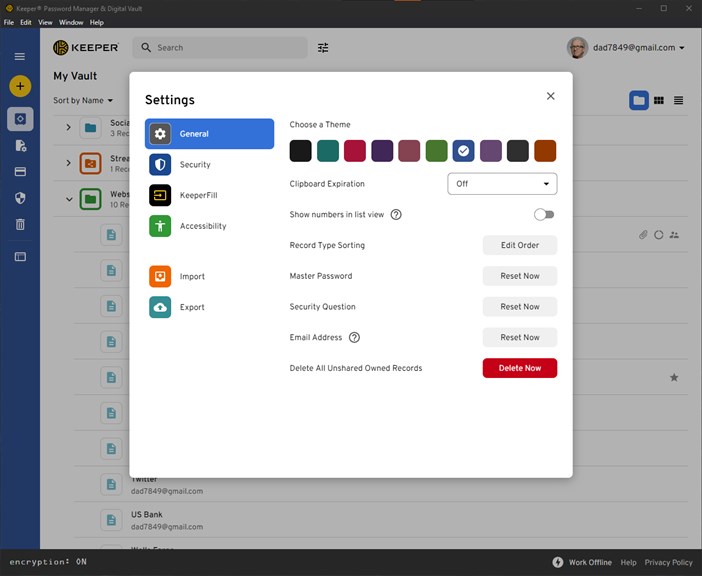
Task: Switch to list view icon
Action: pos(678,100)
